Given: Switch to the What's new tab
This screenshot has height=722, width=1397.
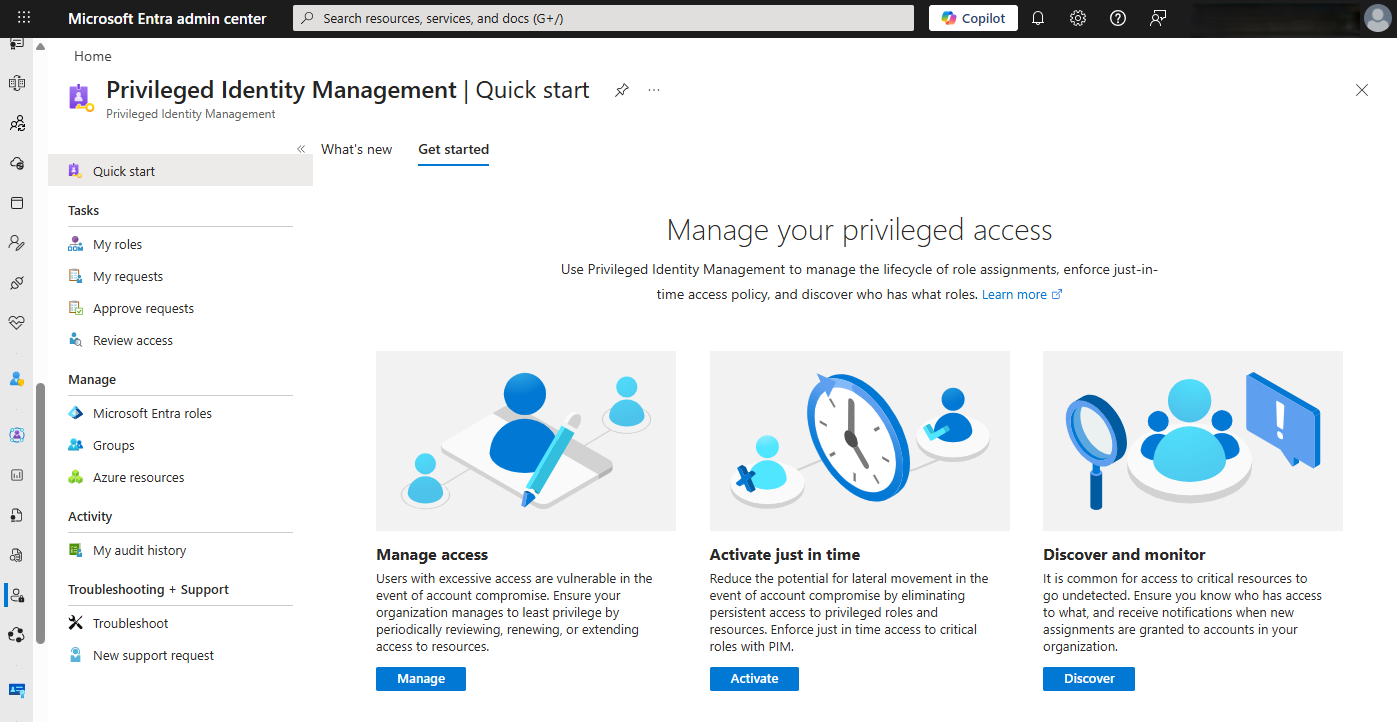Looking at the screenshot, I should click(x=356, y=149).
